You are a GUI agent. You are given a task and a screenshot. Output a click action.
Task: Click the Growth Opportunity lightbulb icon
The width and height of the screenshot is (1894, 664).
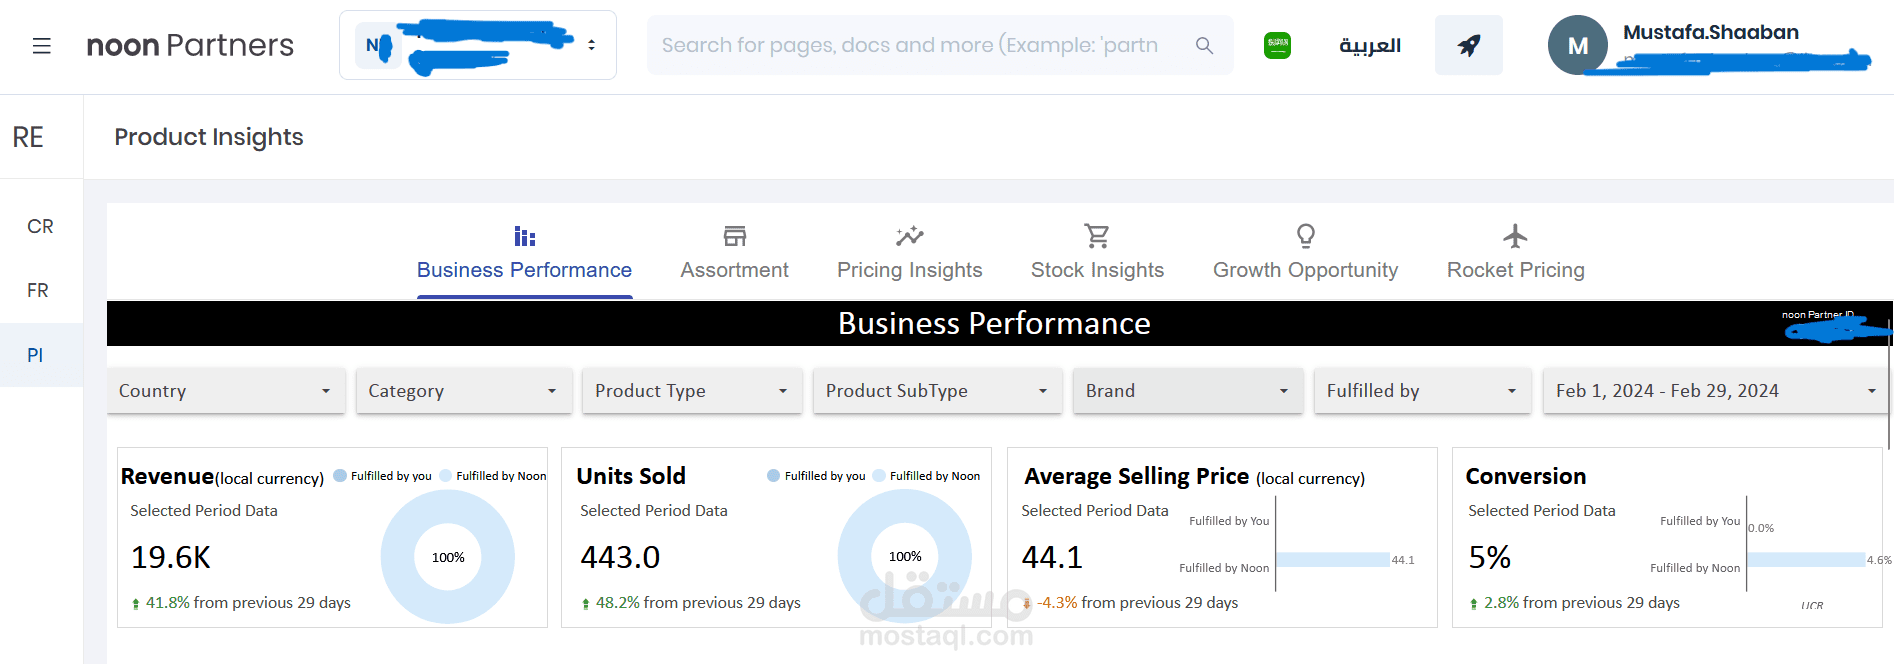[x=1305, y=236]
